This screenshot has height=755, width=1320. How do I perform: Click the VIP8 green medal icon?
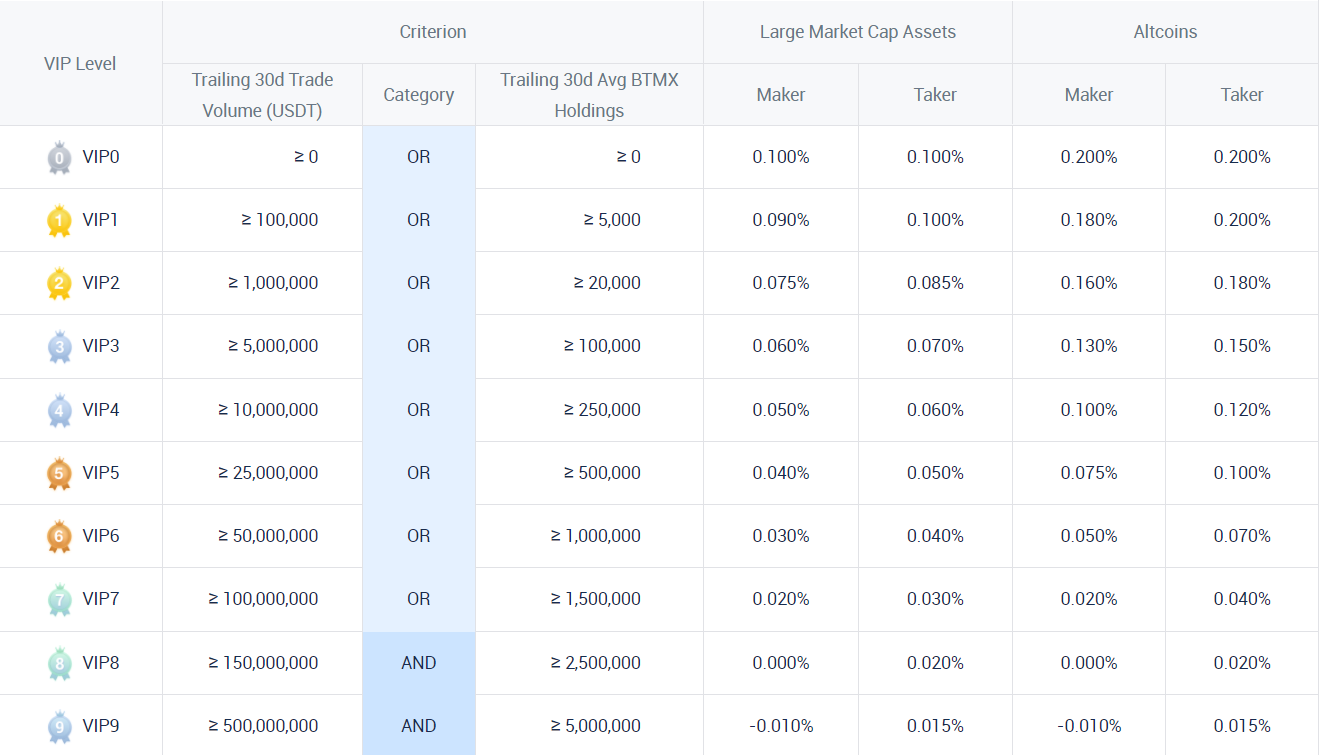(59, 664)
